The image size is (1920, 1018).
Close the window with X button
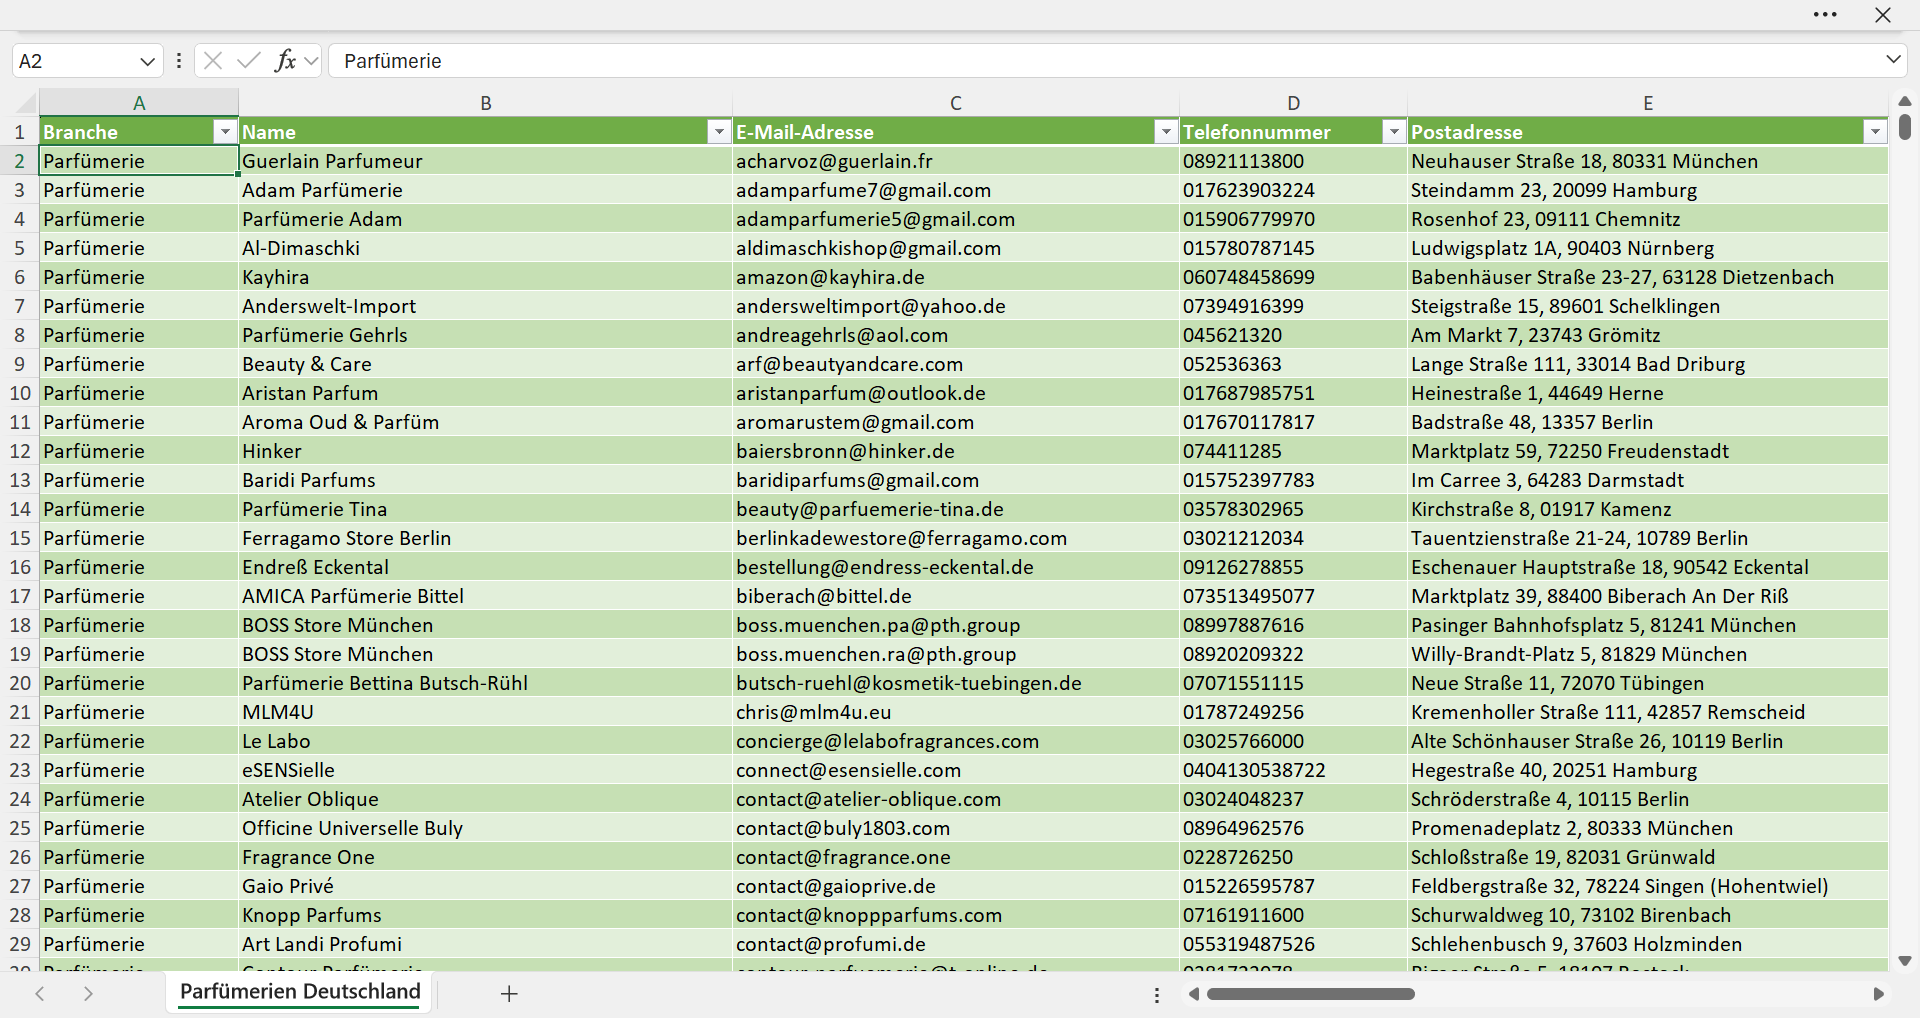point(1883,15)
